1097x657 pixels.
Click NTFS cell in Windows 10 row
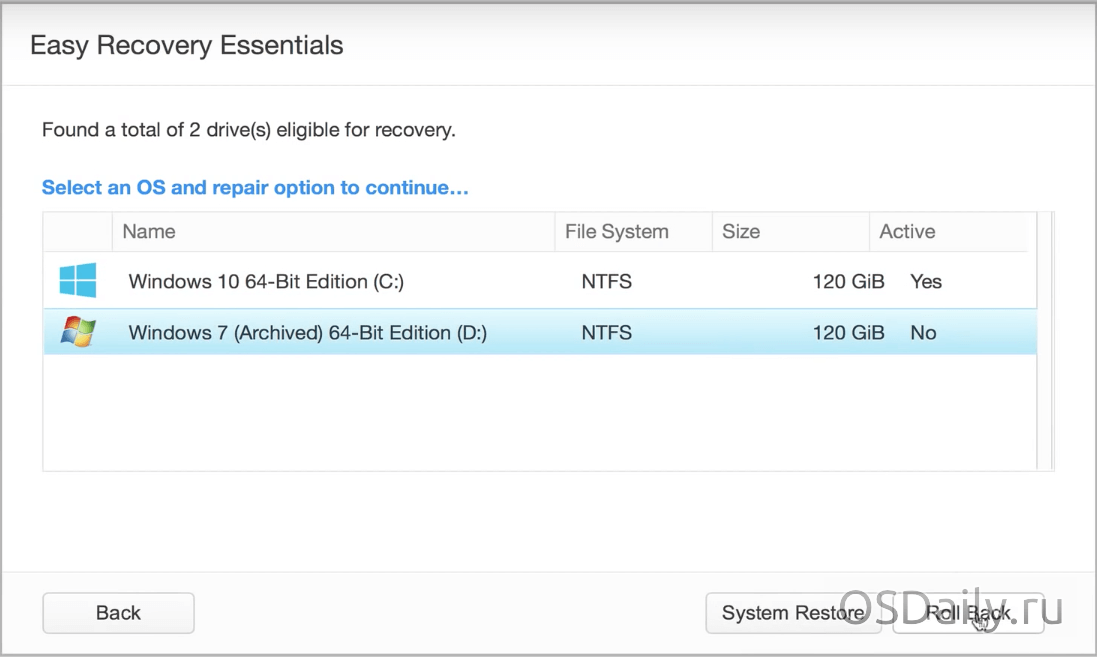tap(606, 282)
